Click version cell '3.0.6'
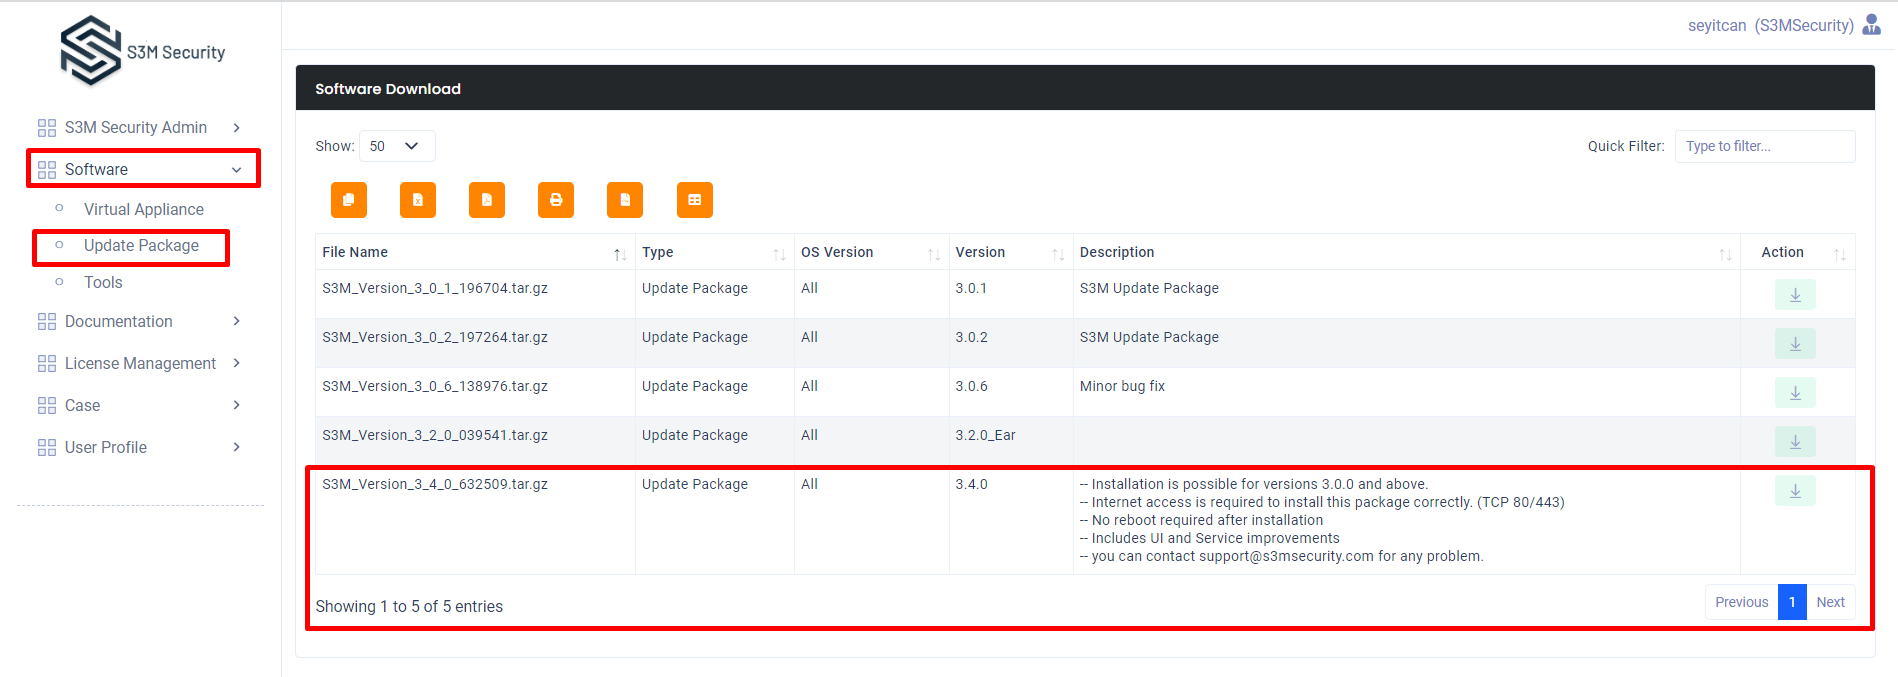 971,386
